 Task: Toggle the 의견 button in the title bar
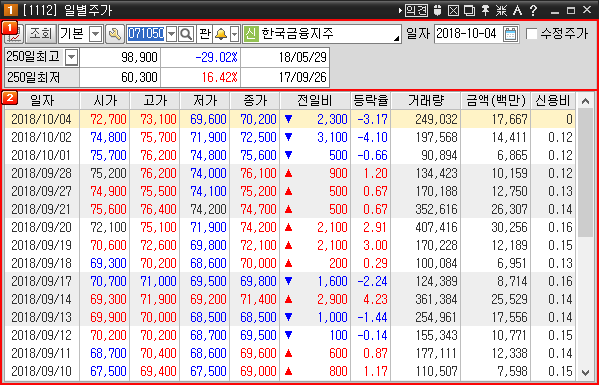point(416,10)
